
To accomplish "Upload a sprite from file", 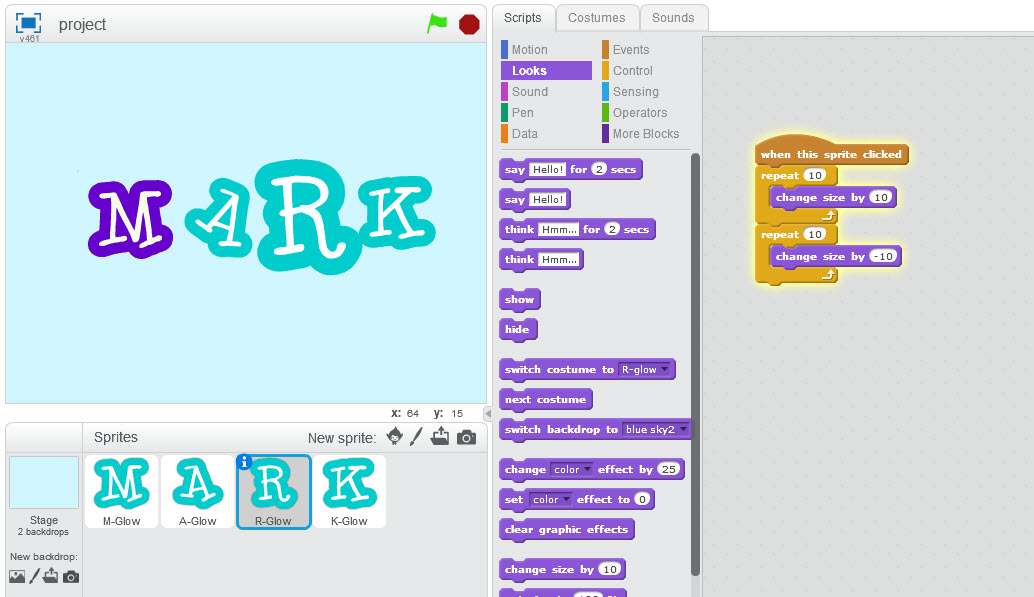I will 441,437.
